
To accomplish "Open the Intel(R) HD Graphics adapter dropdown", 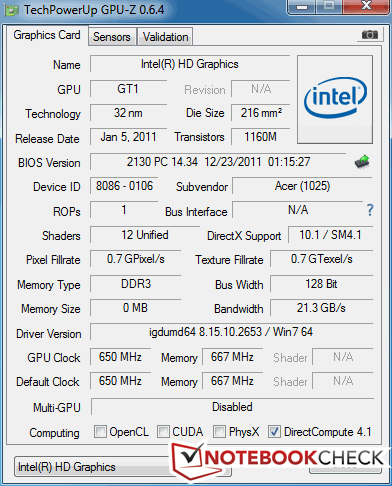I will click(x=123, y=467).
